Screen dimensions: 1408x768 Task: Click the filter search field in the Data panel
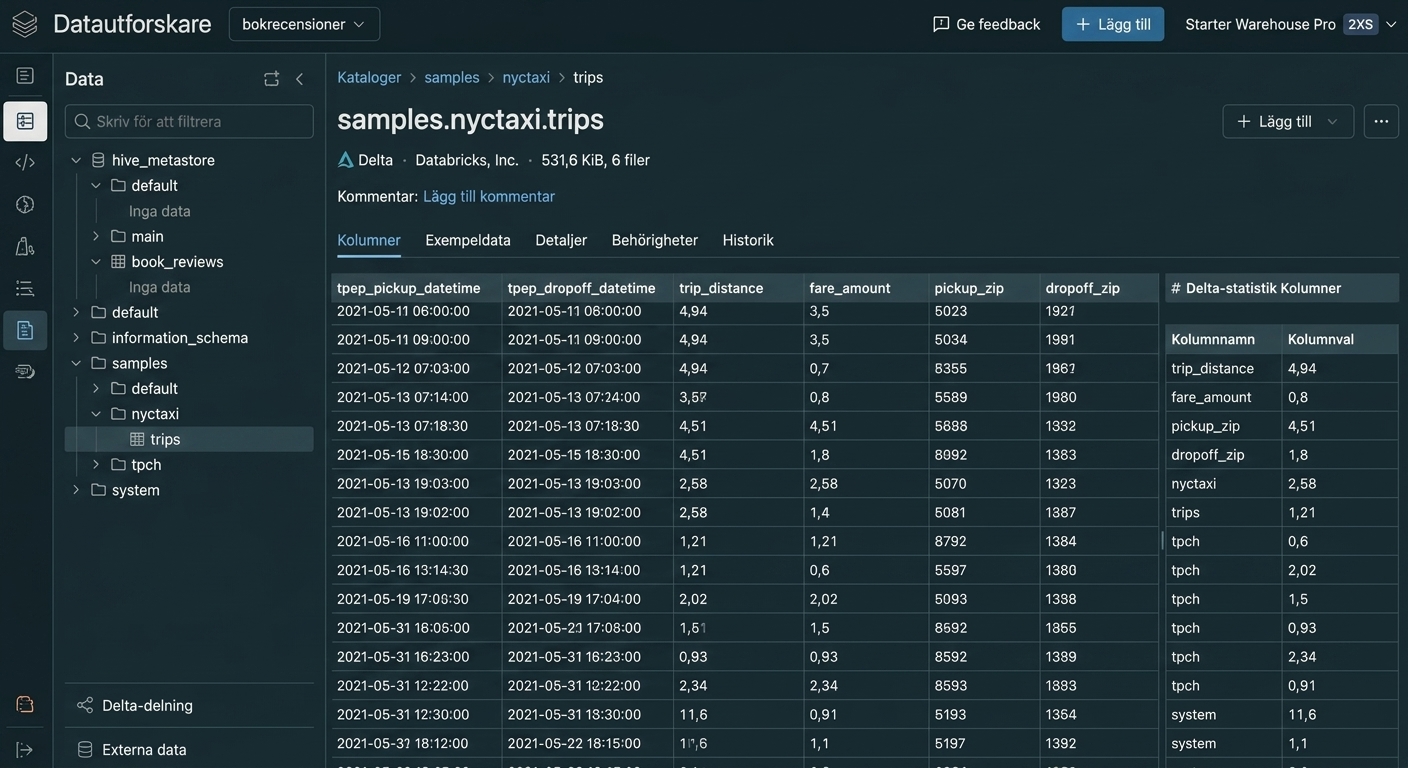[x=189, y=121]
